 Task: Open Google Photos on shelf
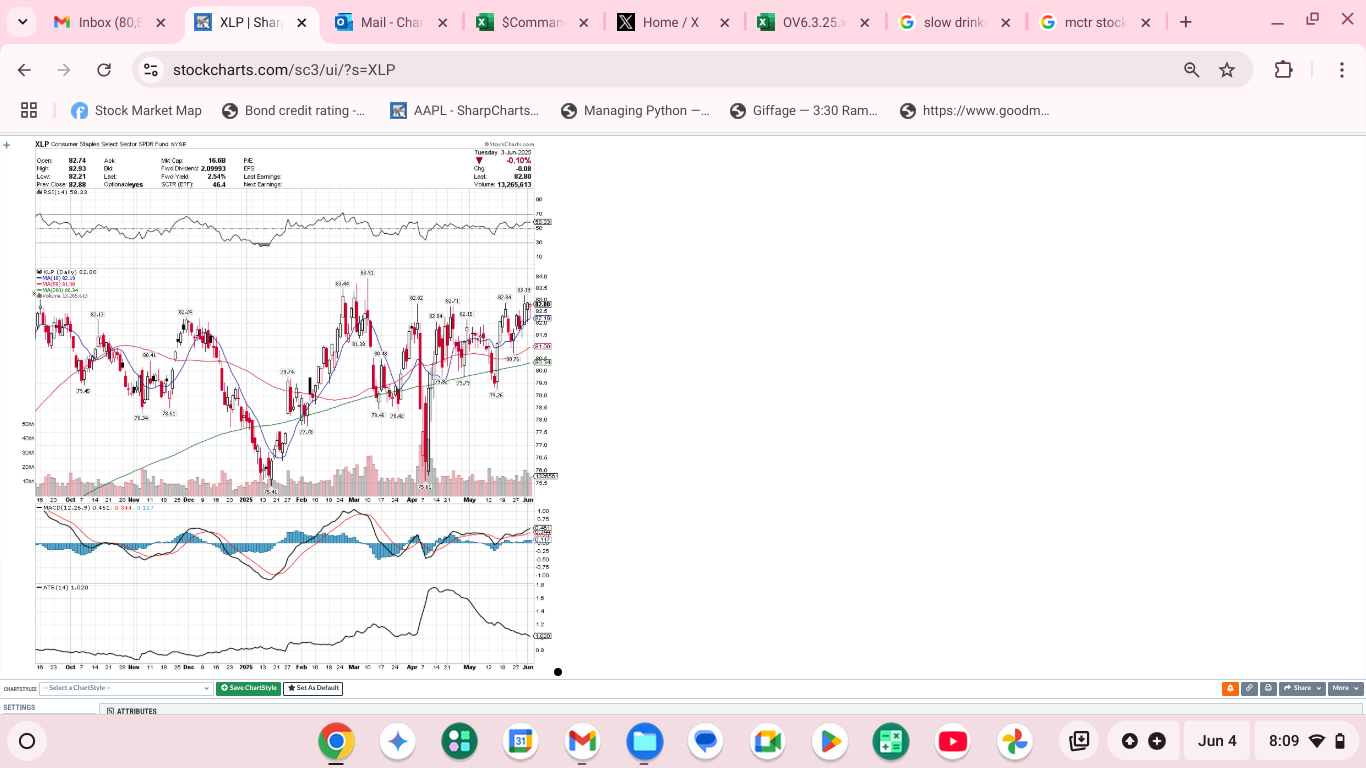pyautogui.click(x=1015, y=741)
